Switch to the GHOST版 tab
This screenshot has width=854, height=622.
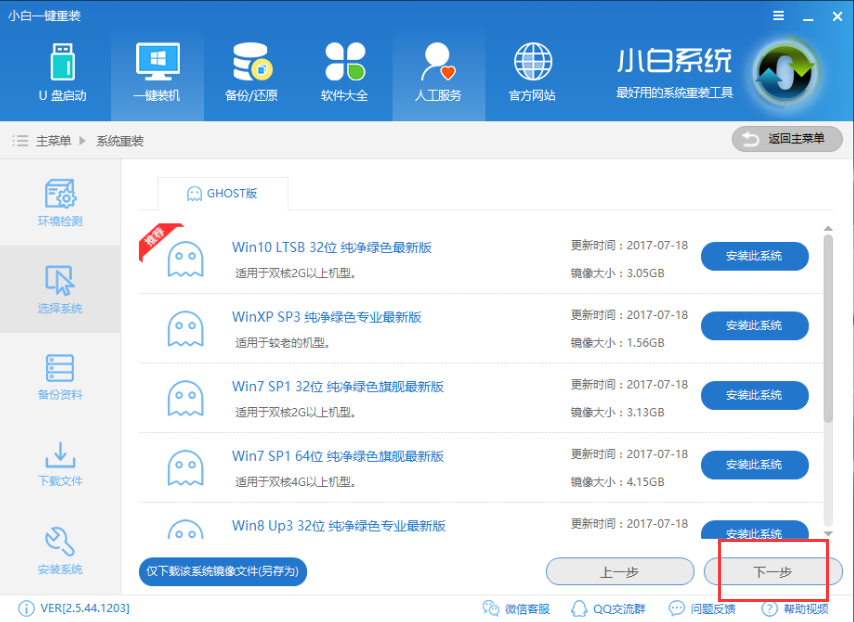[x=222, y=194]
